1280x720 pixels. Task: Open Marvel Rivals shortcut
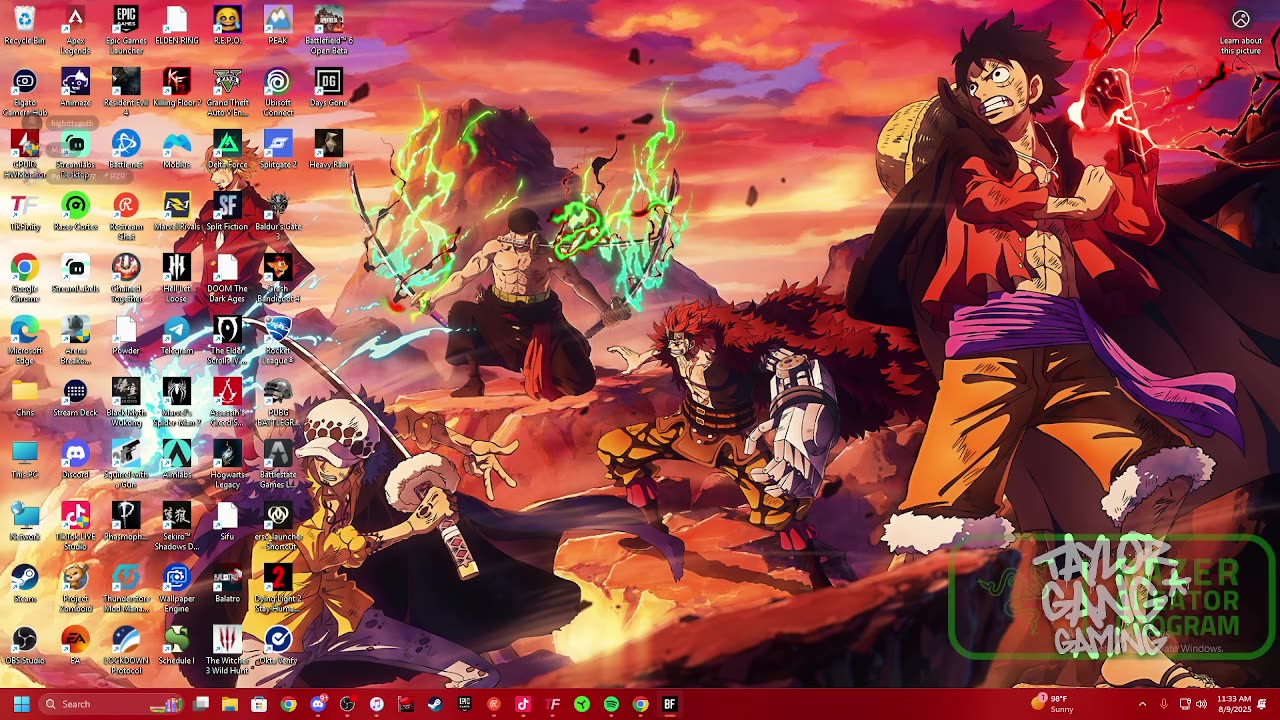[177, 213]
